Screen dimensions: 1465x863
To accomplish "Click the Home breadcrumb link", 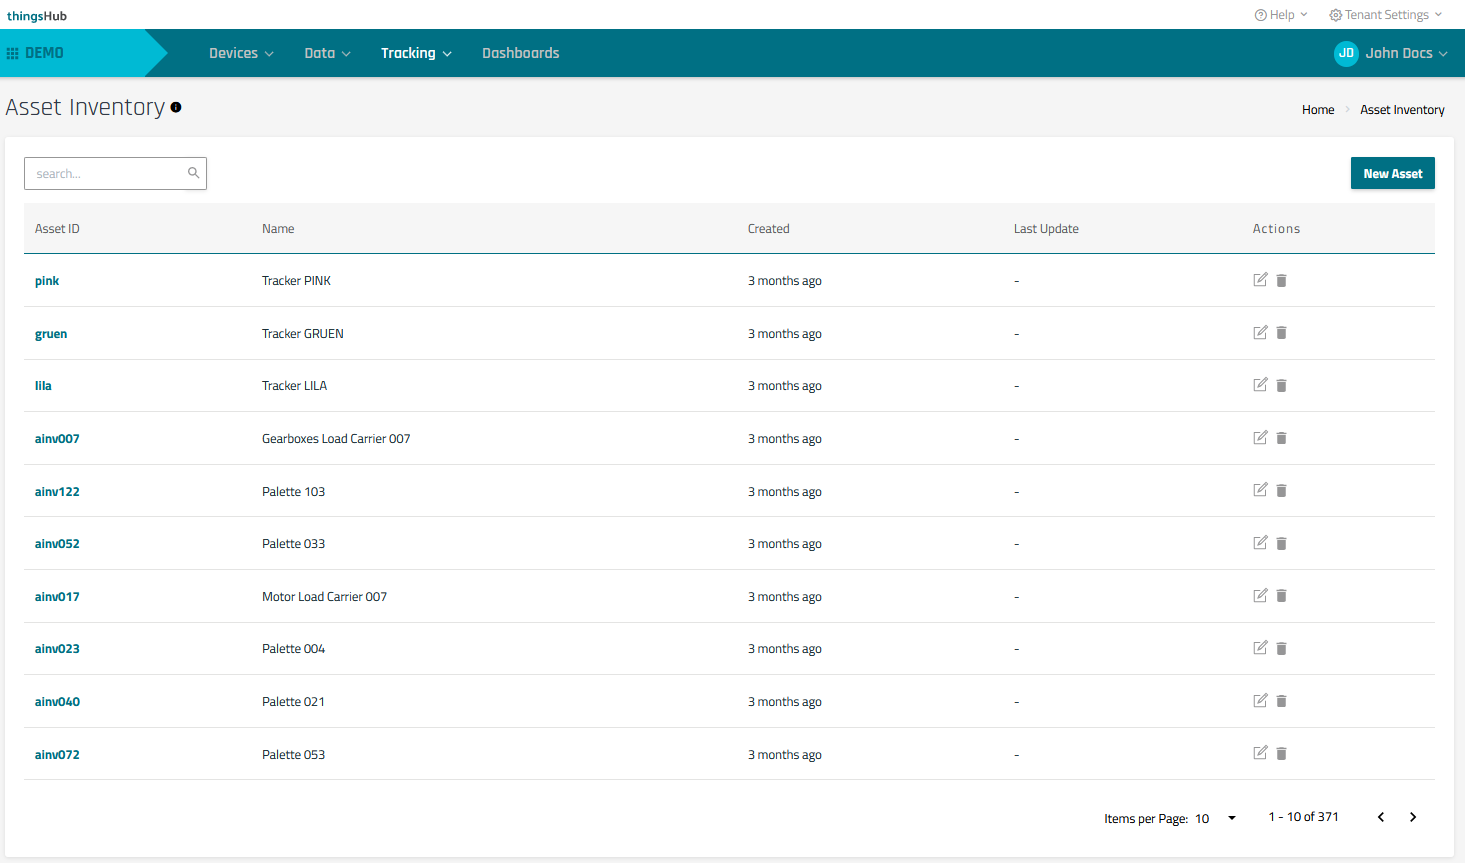I will [1317, 110].
